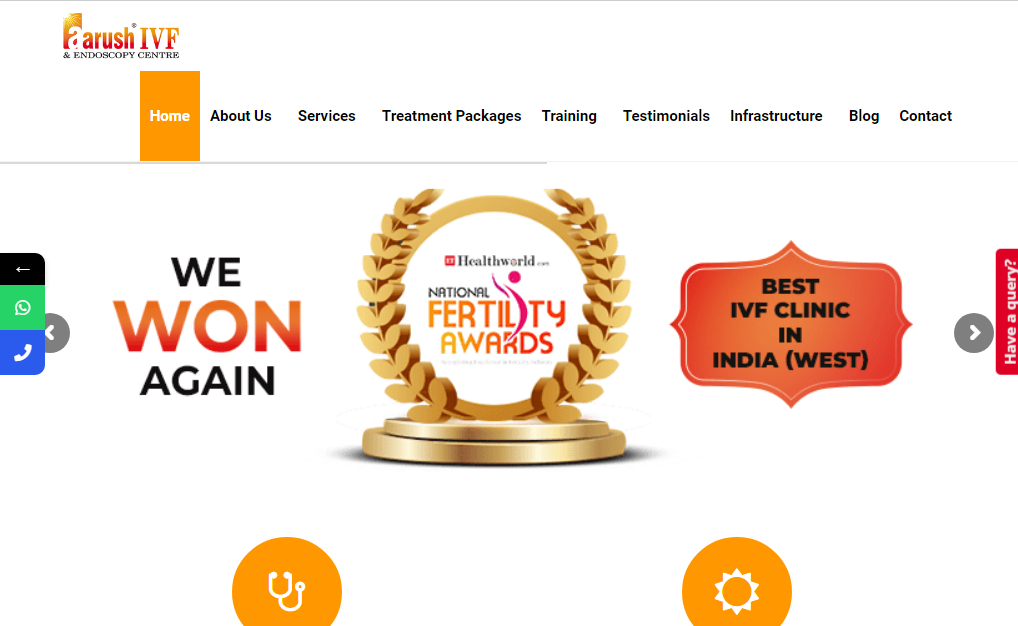This screenshot has height=626, width=1018.
Task: Collapse side widget with back arrow
Action: (x=23, y=269)
